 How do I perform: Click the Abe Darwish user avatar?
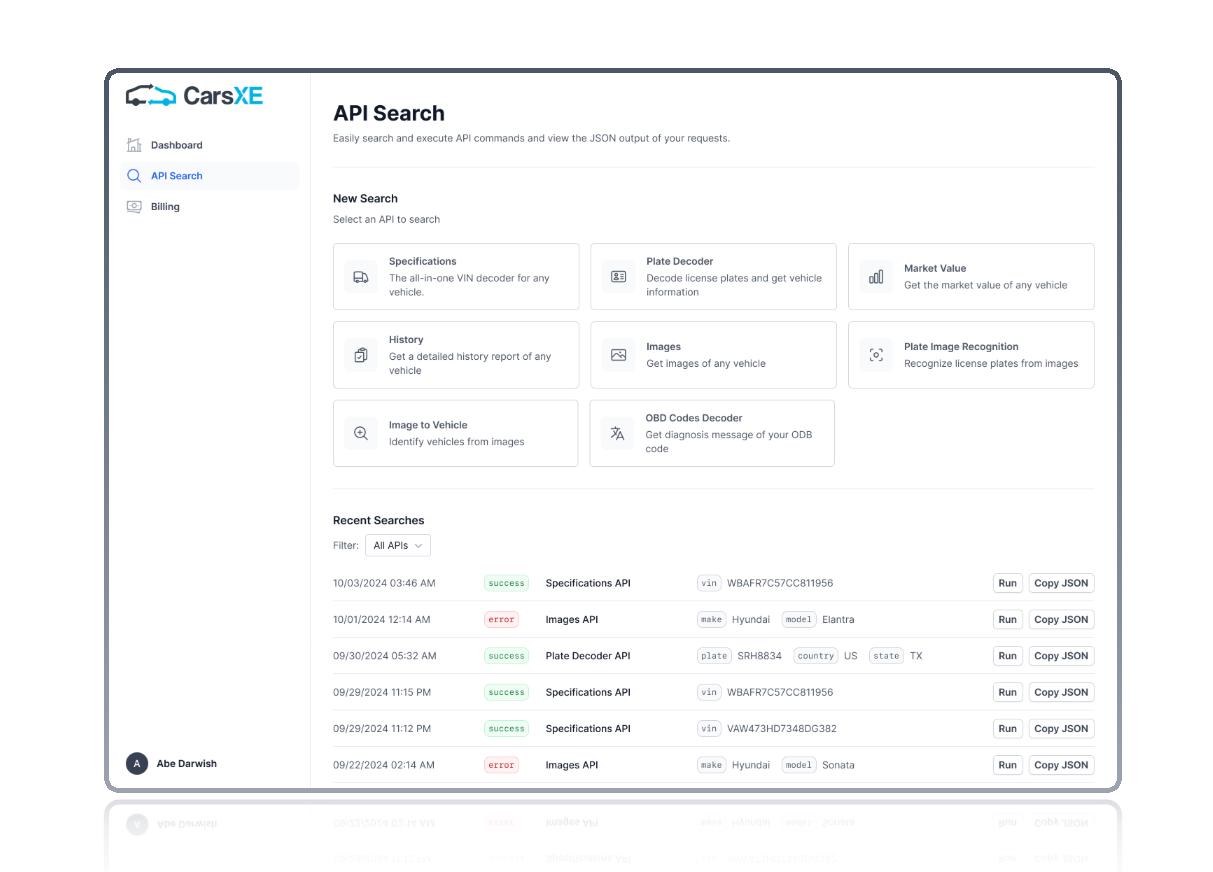click(x=137, y=764)
